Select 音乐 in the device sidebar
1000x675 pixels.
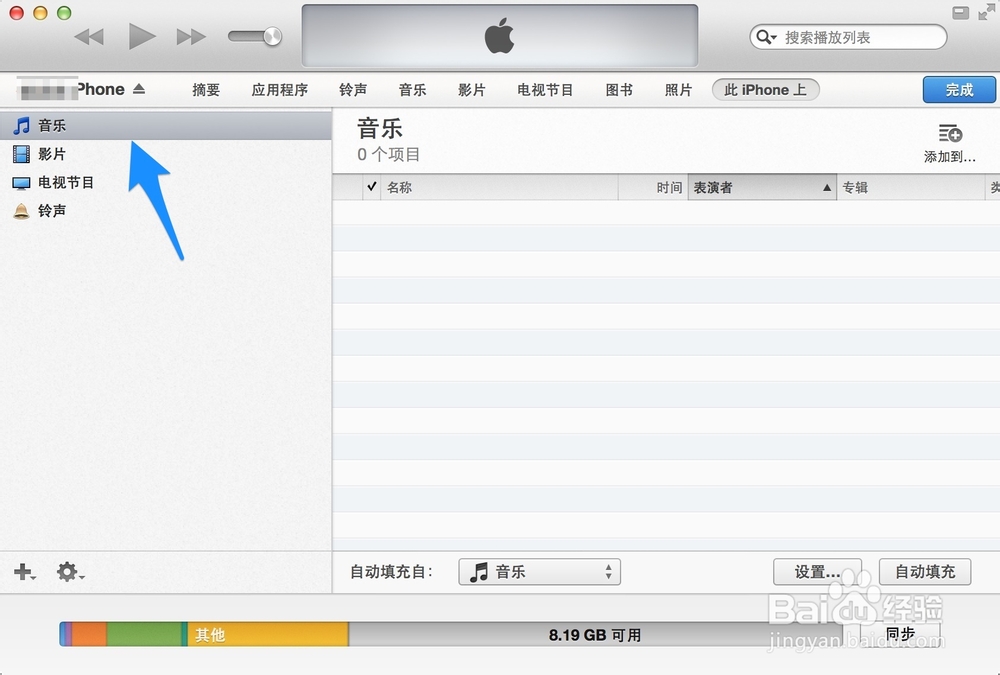[52, 125]
